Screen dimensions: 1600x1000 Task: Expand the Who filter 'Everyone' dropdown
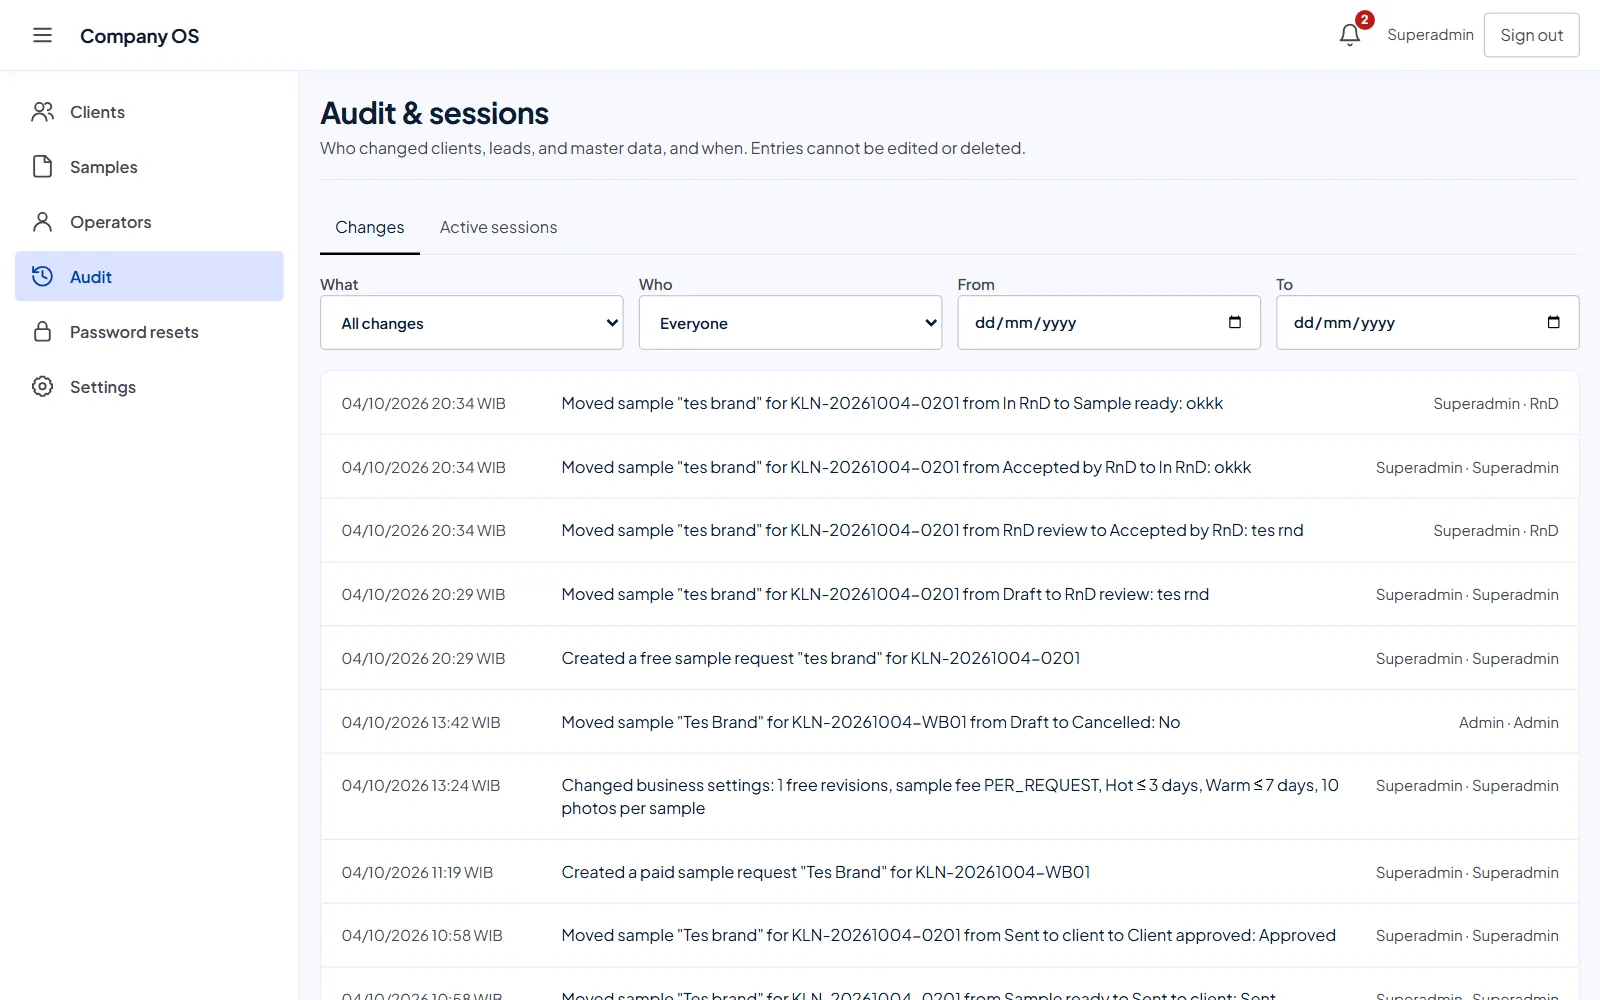click(790, 323)
